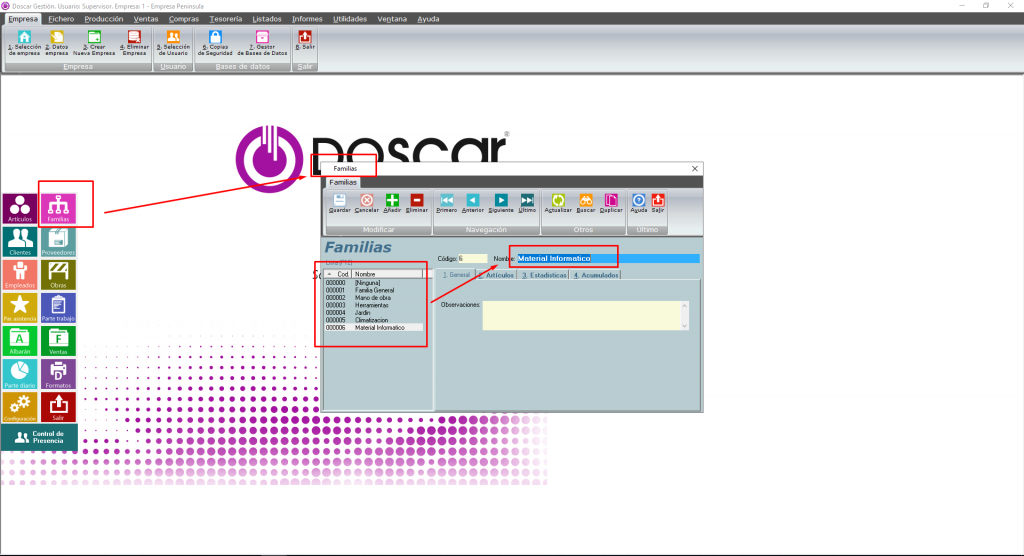Open the Parte diario sidebar tile

click(x=20, y=374)
